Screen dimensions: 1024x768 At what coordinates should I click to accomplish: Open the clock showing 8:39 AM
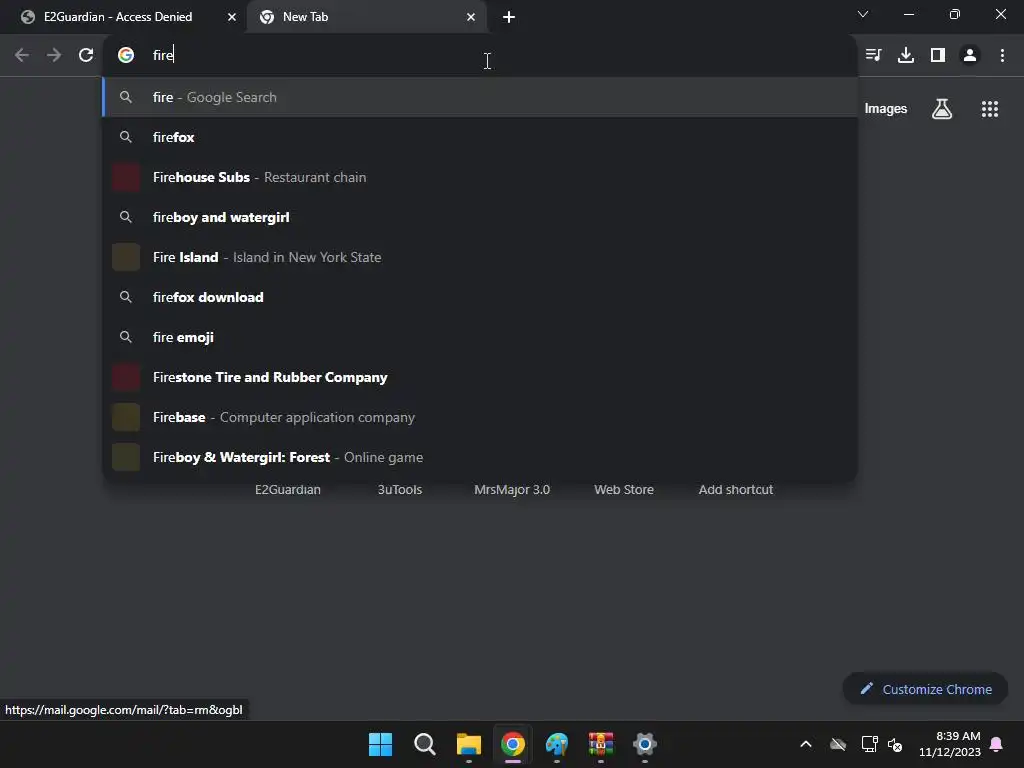coord(950,744)
